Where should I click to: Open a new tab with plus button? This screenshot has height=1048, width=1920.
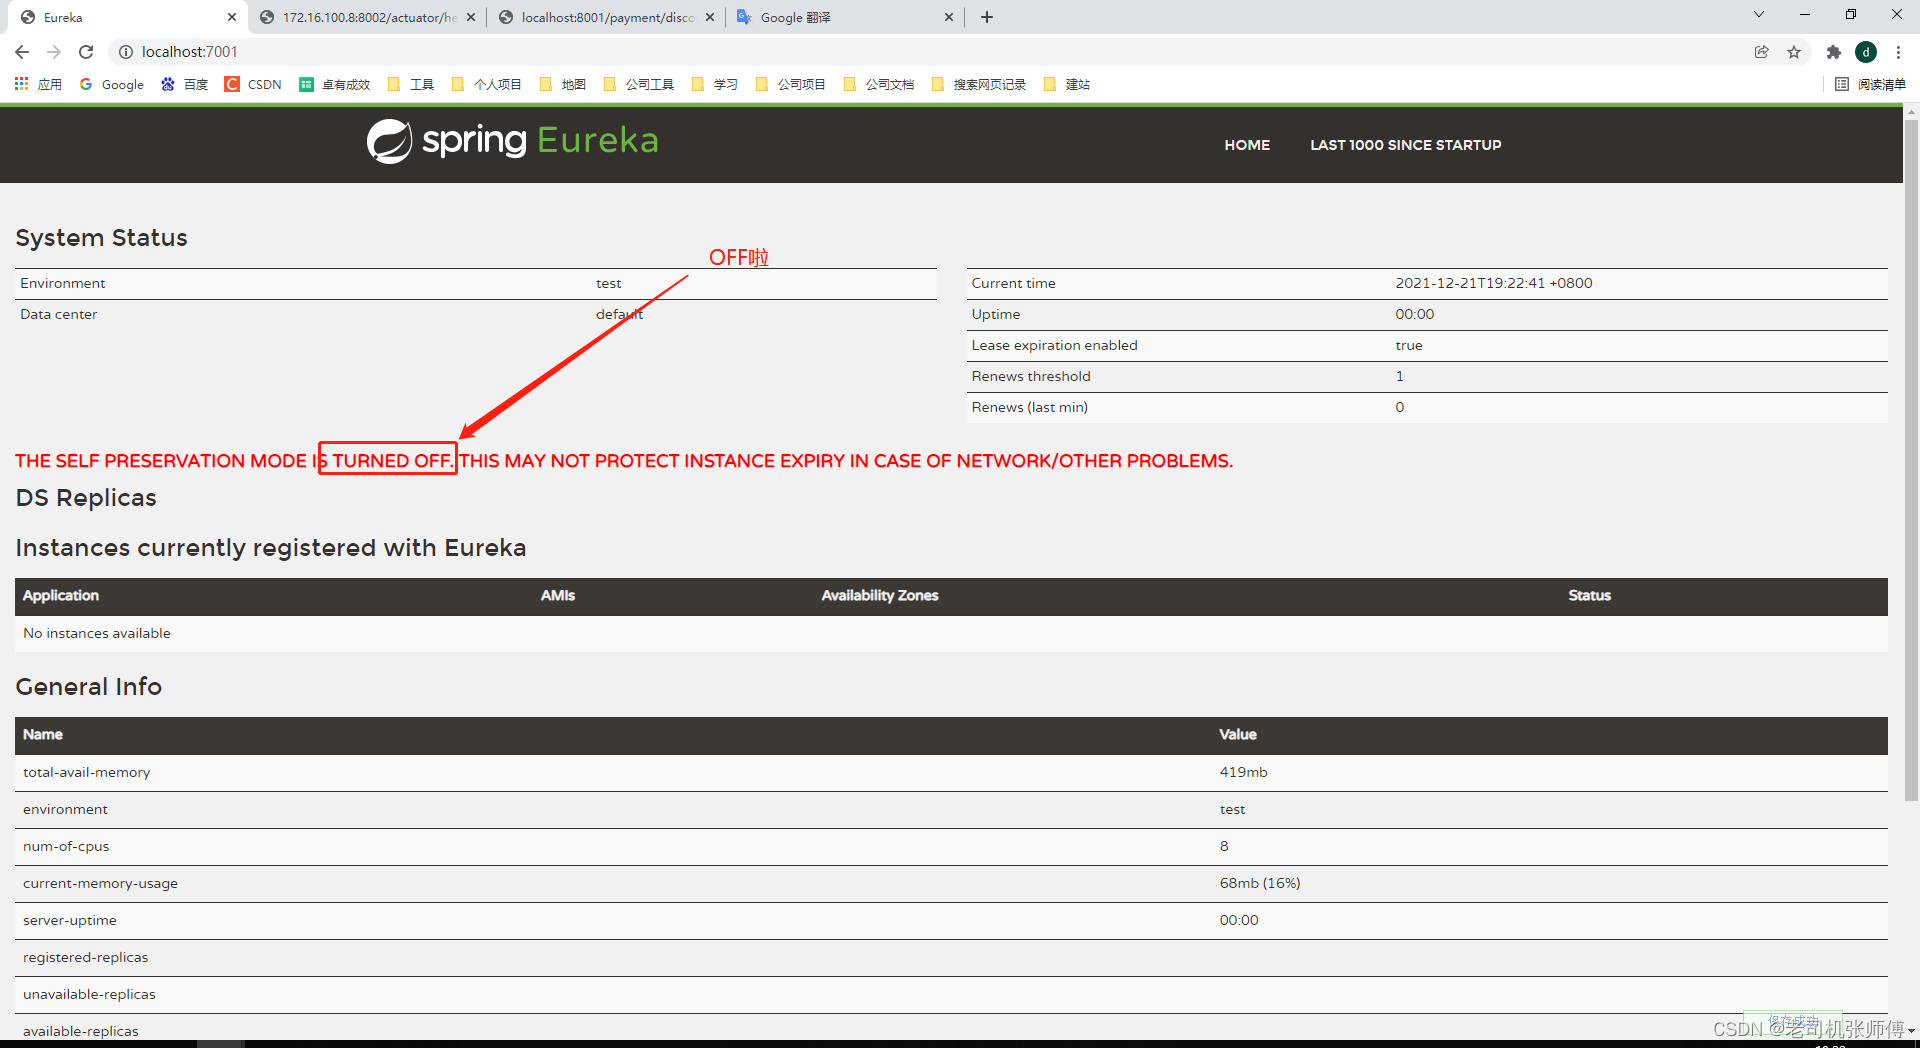(x=987, y=17)
